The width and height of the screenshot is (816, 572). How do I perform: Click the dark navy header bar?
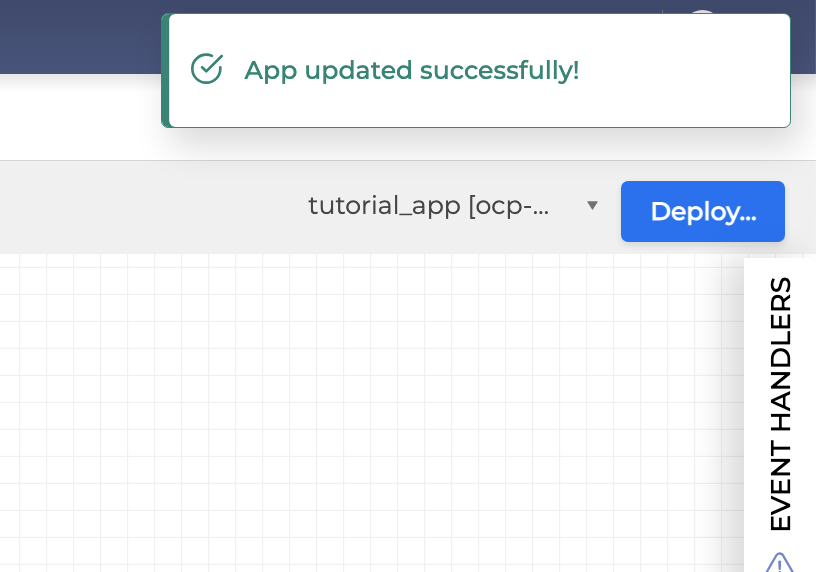point(80,36)
